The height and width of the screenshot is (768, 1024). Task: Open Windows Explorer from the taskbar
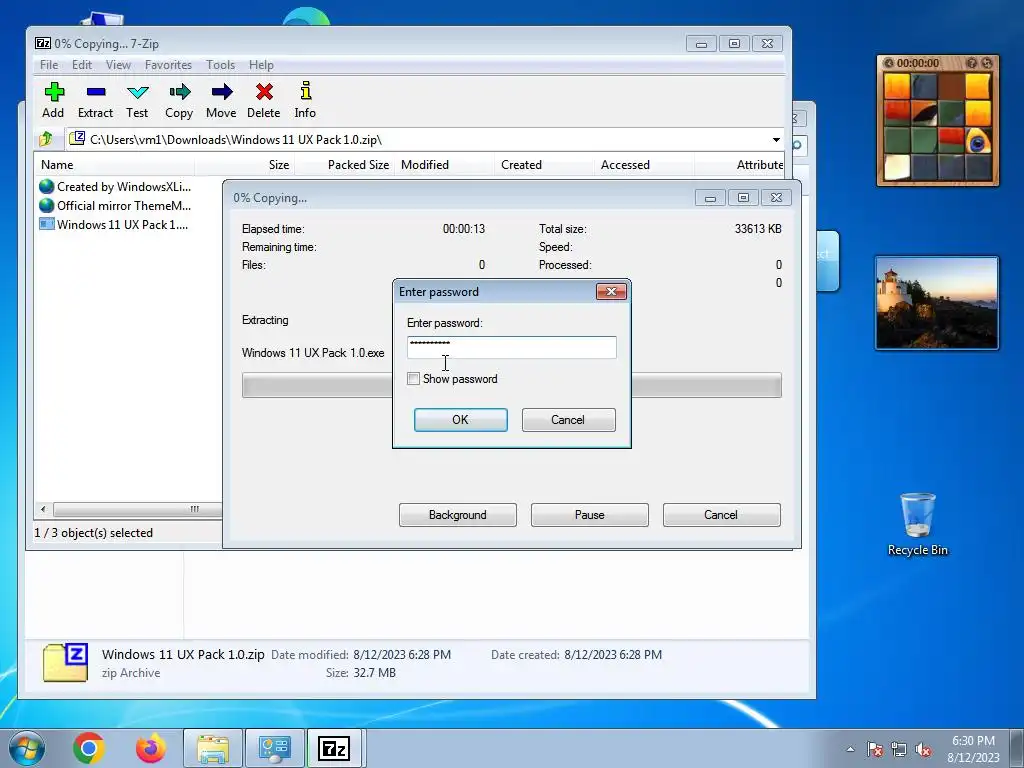213,748
